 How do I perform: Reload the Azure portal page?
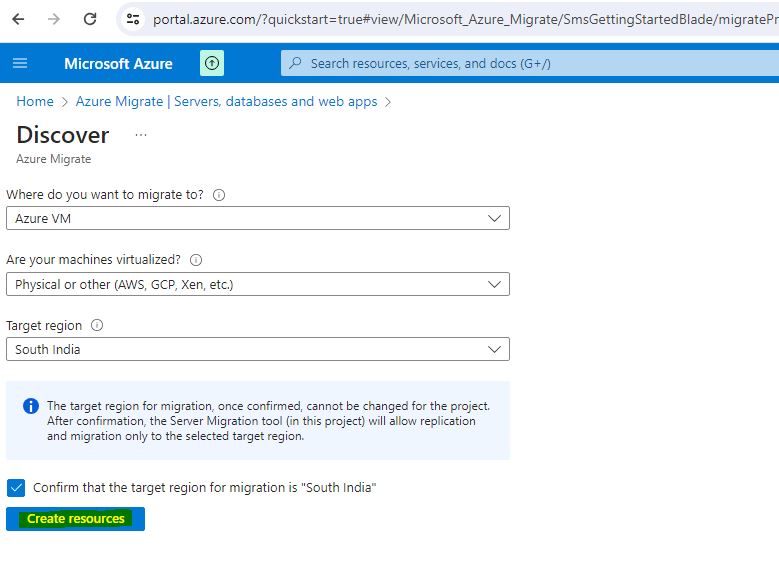[x=90, y=19]
